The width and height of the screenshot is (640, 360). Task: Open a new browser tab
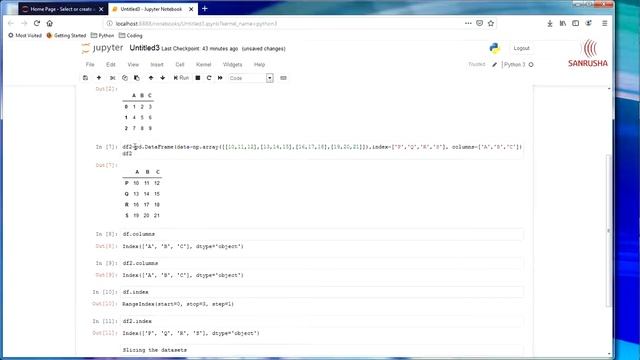click(x=204, y=9)
